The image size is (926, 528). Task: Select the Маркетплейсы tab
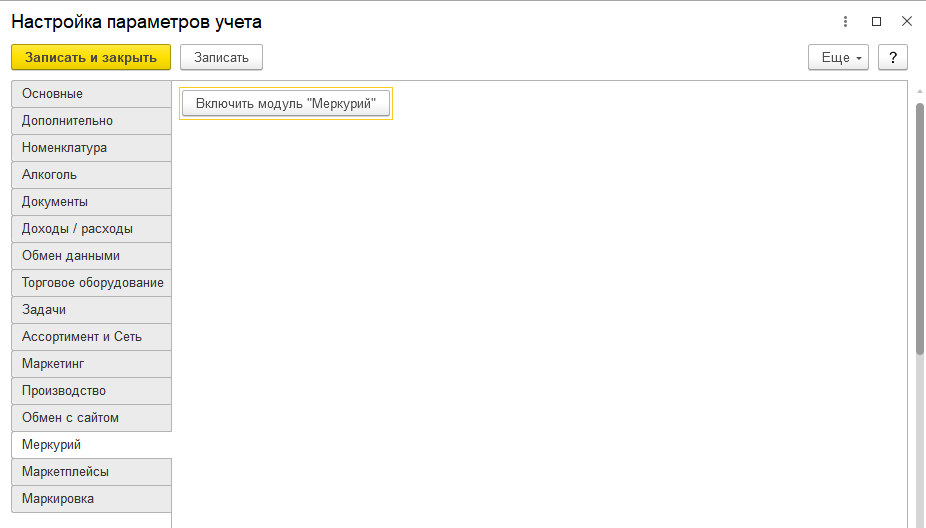click(x=91, y=472)
